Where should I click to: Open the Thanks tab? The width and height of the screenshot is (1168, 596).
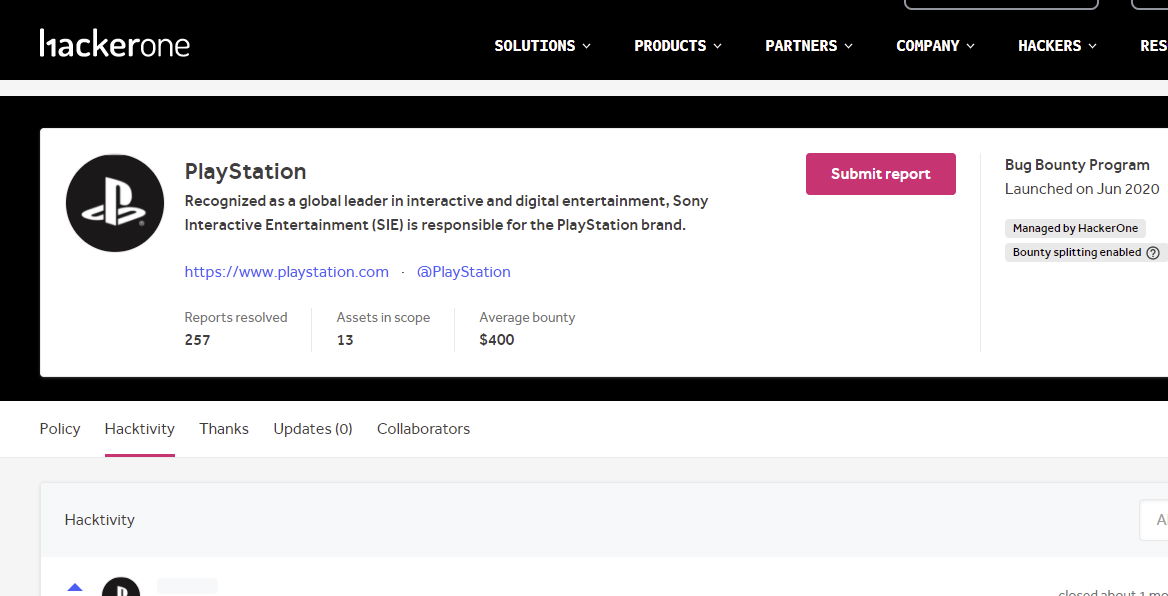coord(224,429)
